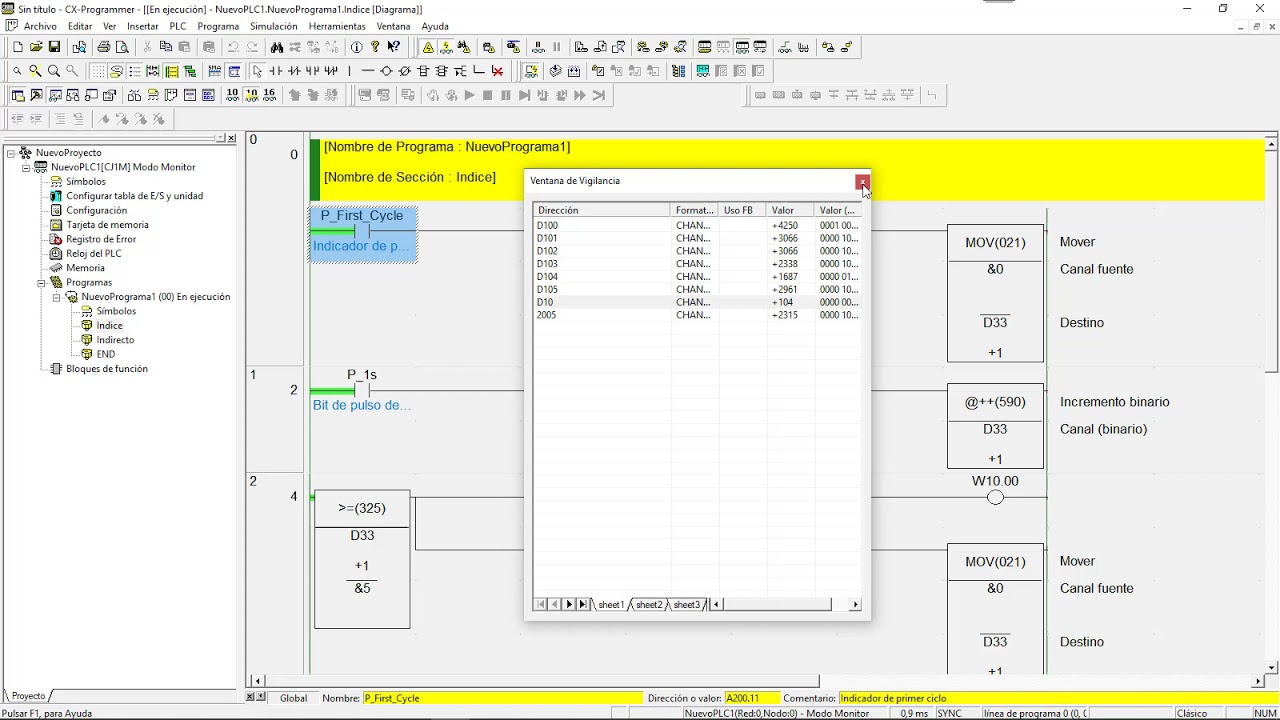Open the Ayuda menu
The height and width of the screenshot is (720, 1280).
pyautogui.click(x=435, y=26)
